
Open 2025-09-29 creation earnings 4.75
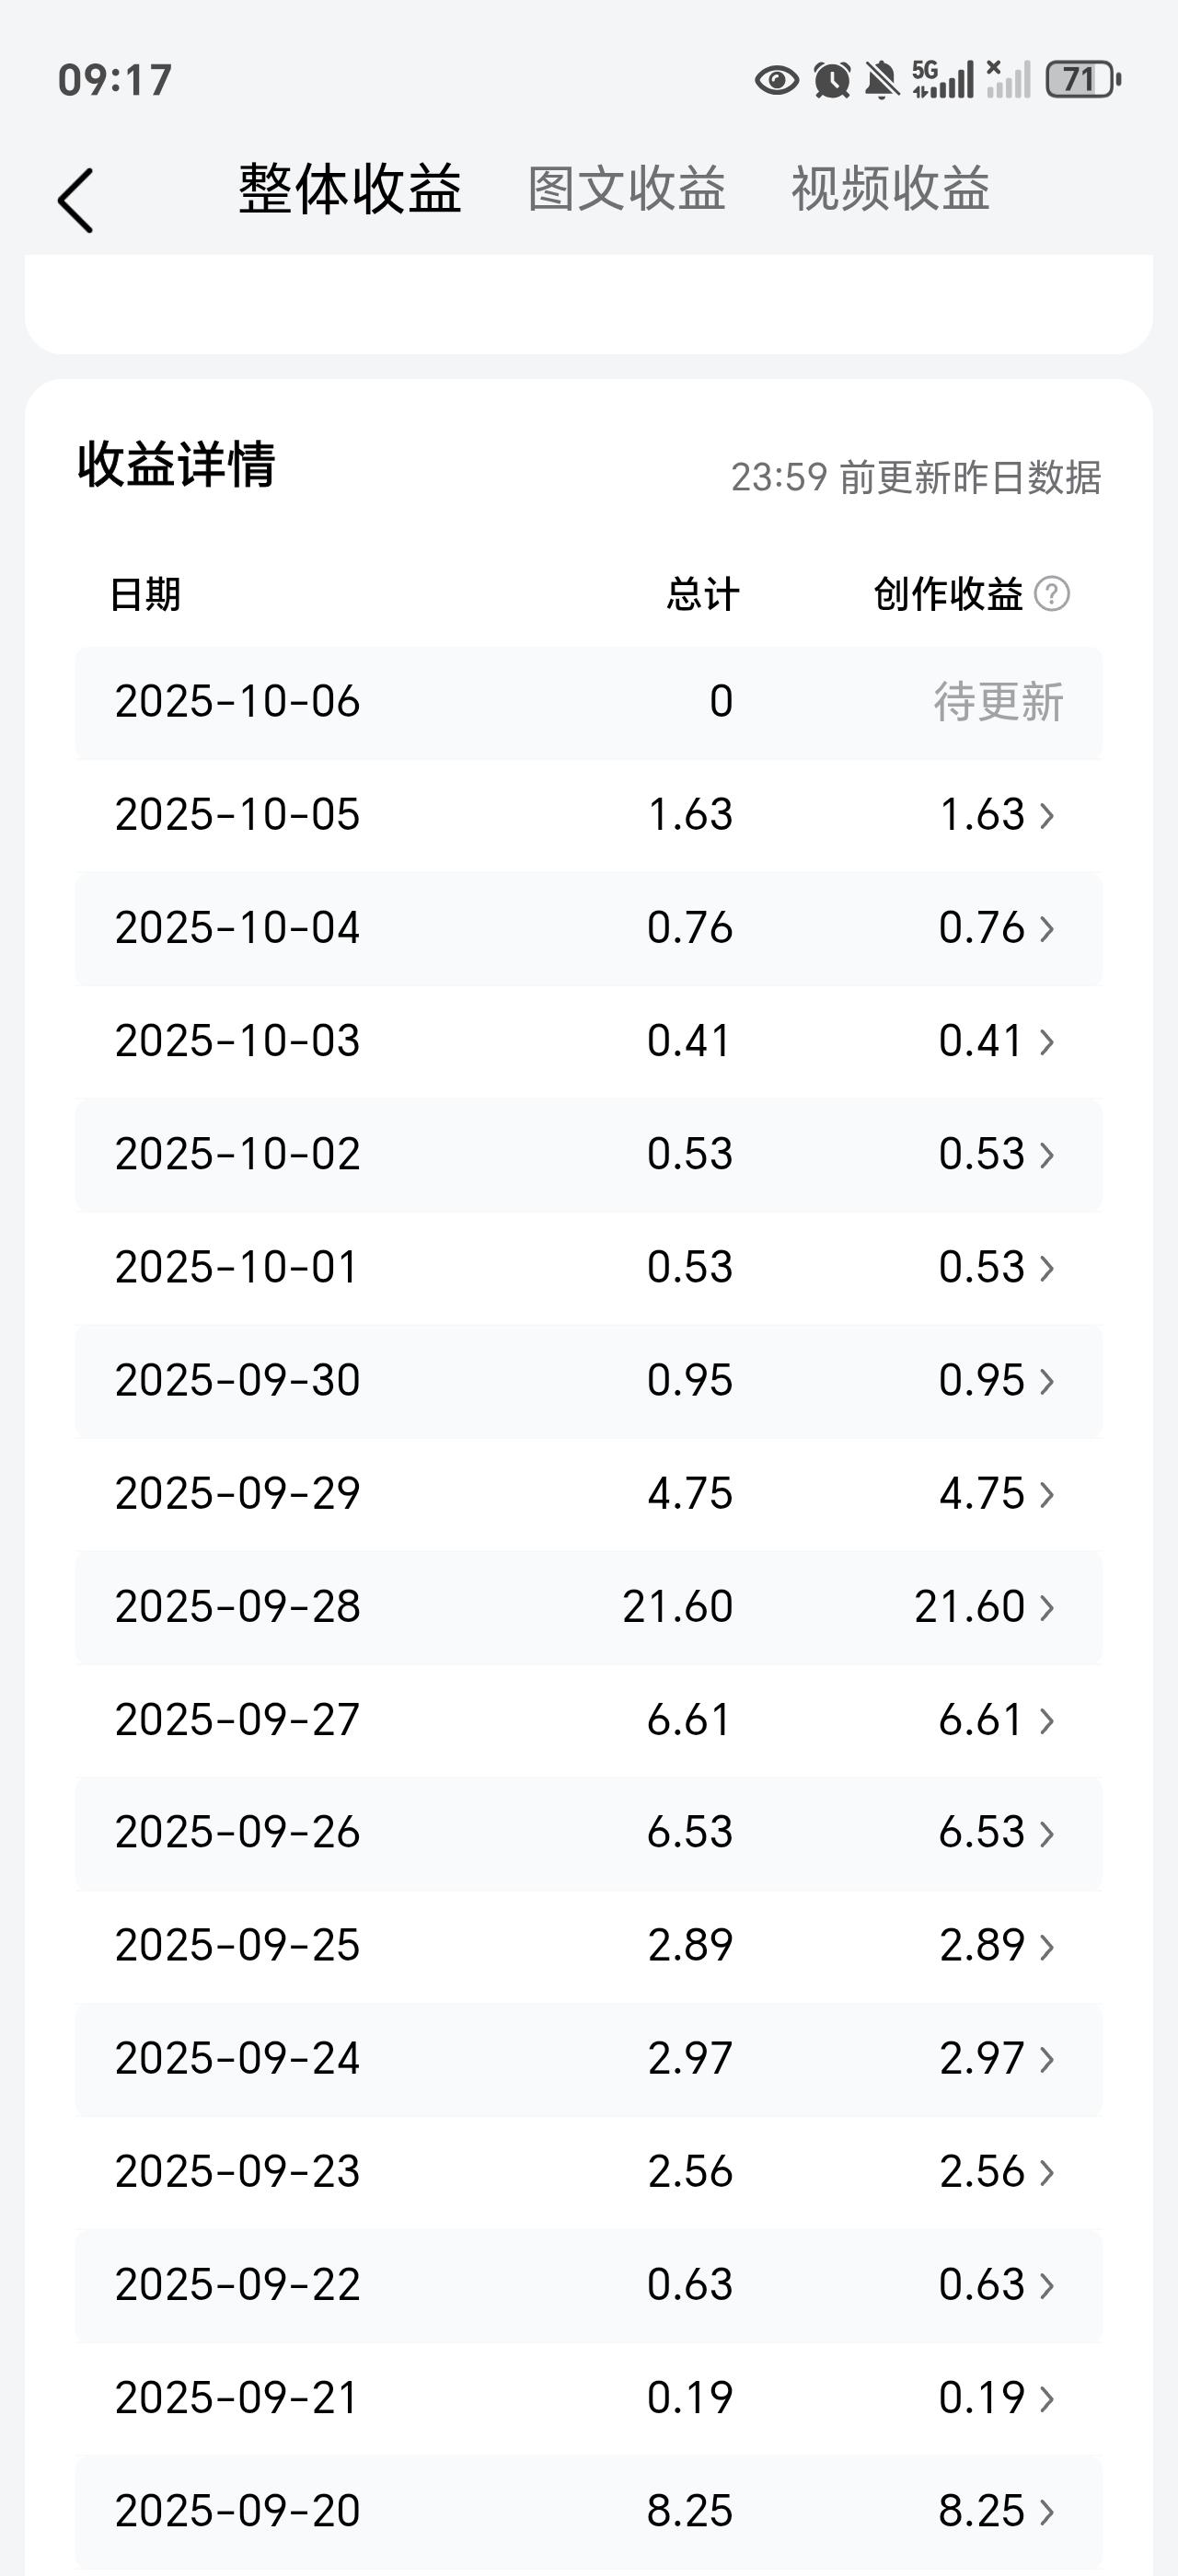(983, 1494)
